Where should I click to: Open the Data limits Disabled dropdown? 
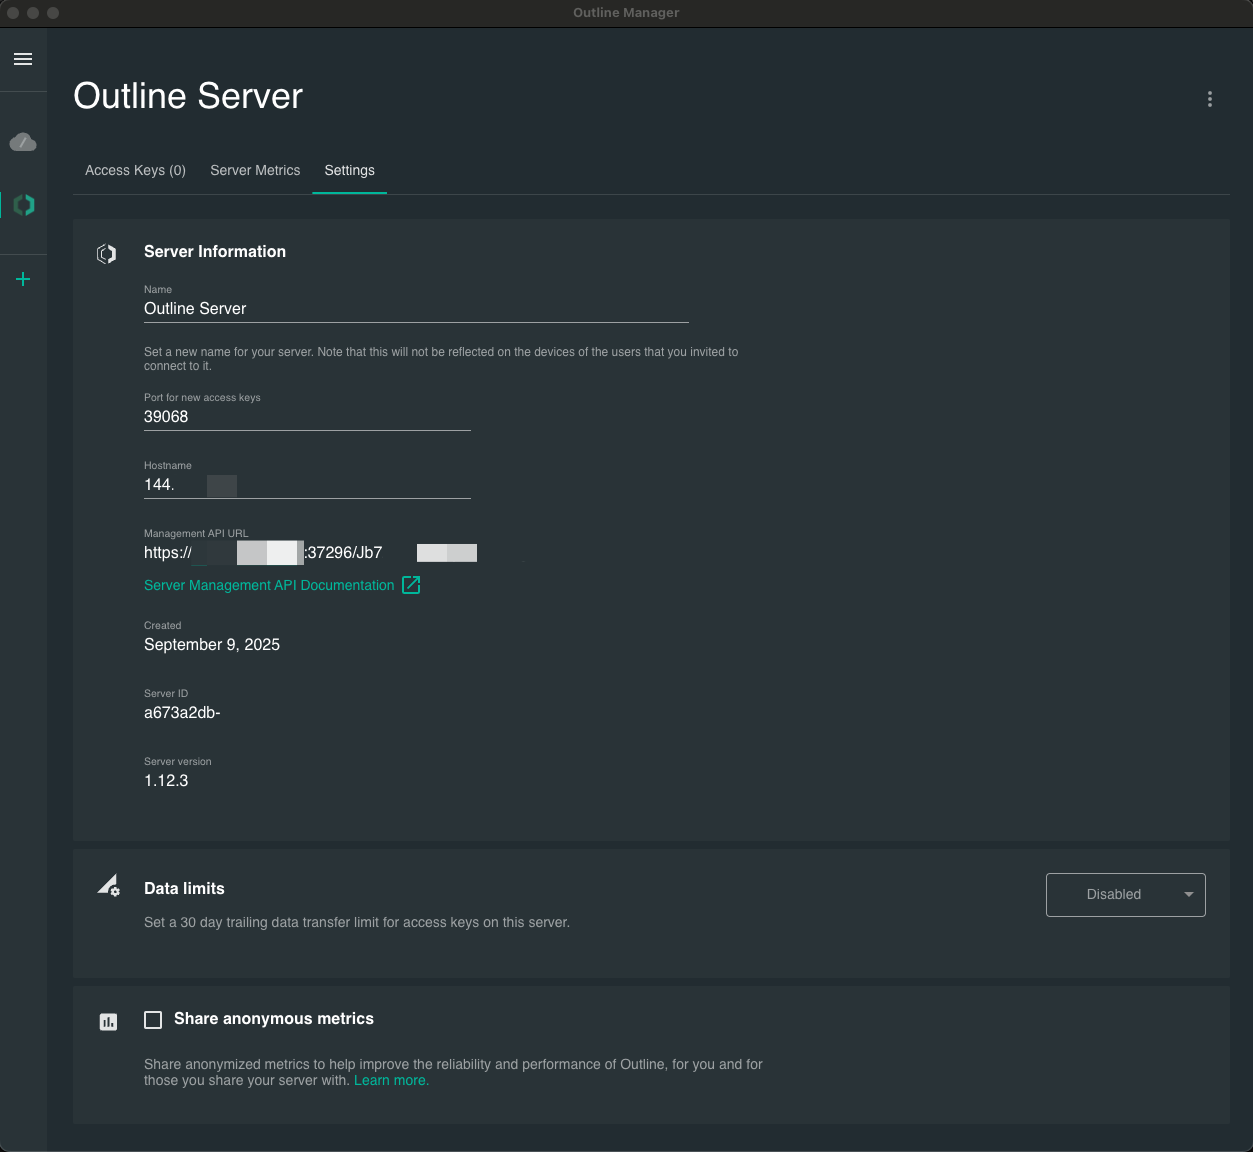point(1126,895)
